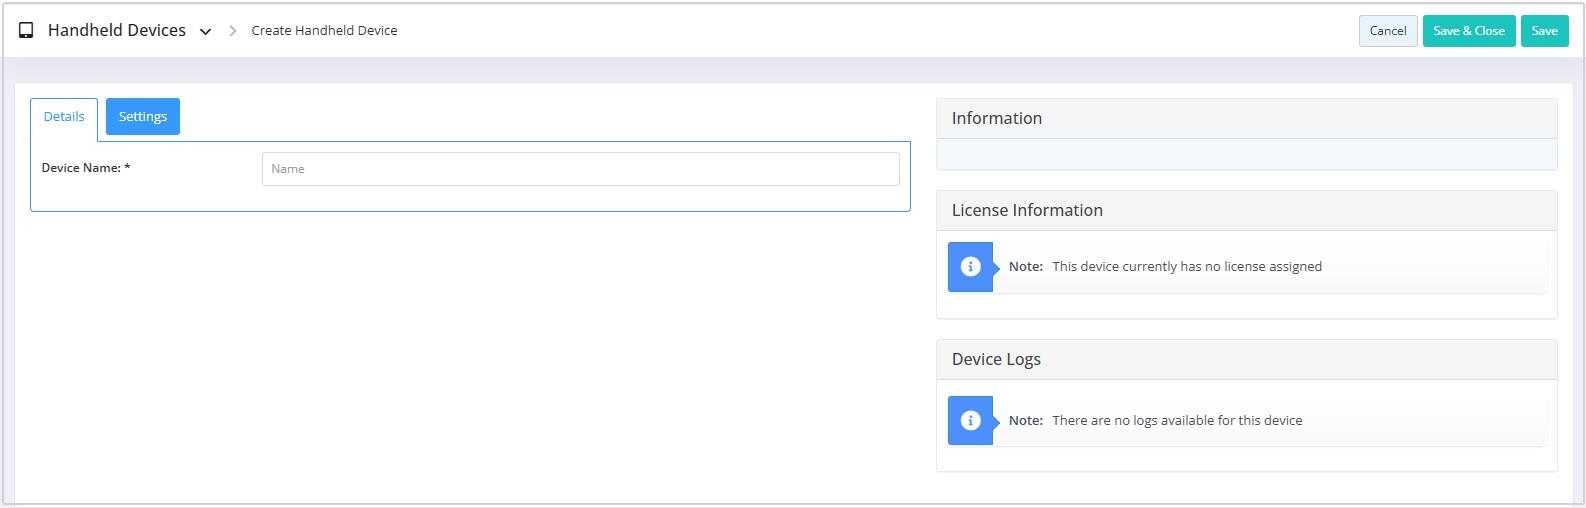Click the License Information panel header
Image resolution: width=1586 pixels, height=508 pixels.
pos(1247,210)
